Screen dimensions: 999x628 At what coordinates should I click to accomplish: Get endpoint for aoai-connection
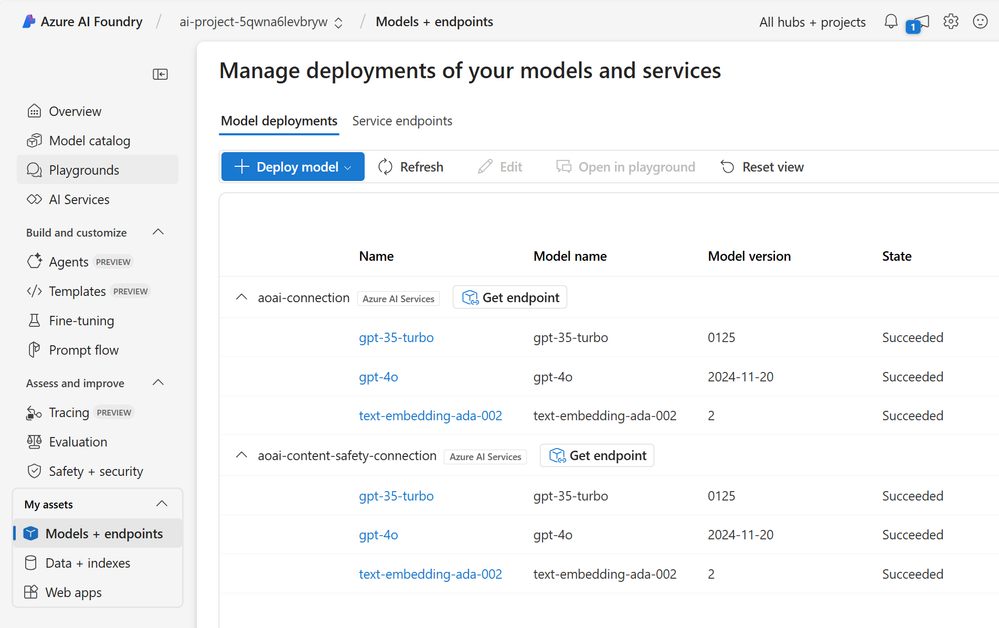tap(510, 297)
